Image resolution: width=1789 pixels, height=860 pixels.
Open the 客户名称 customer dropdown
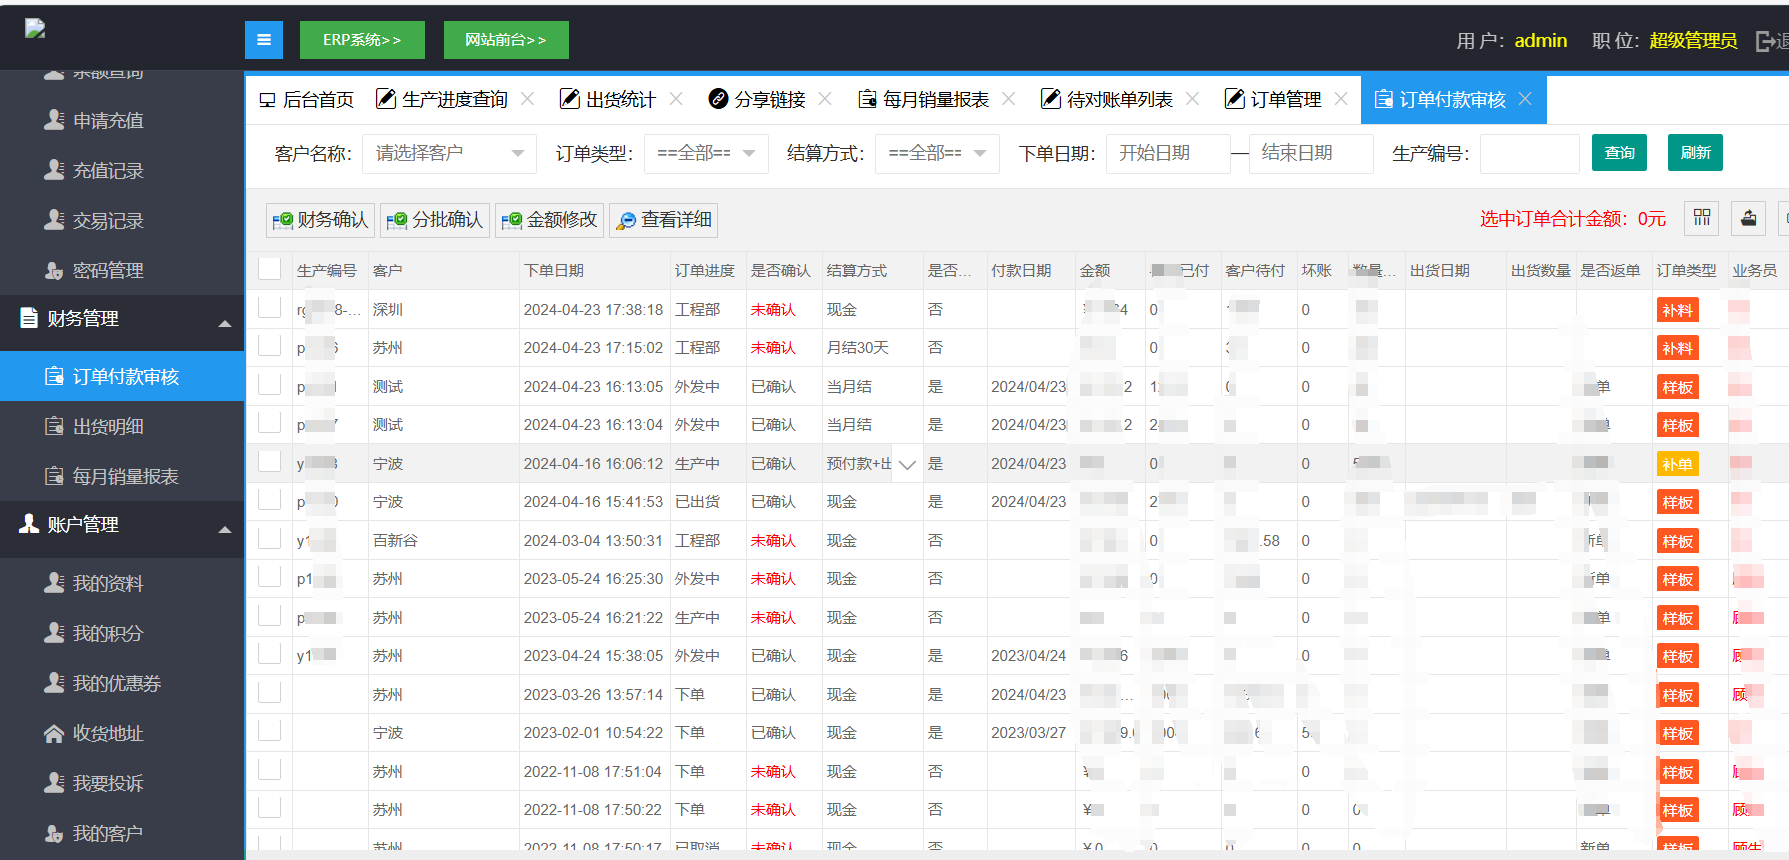coord(449,154)
